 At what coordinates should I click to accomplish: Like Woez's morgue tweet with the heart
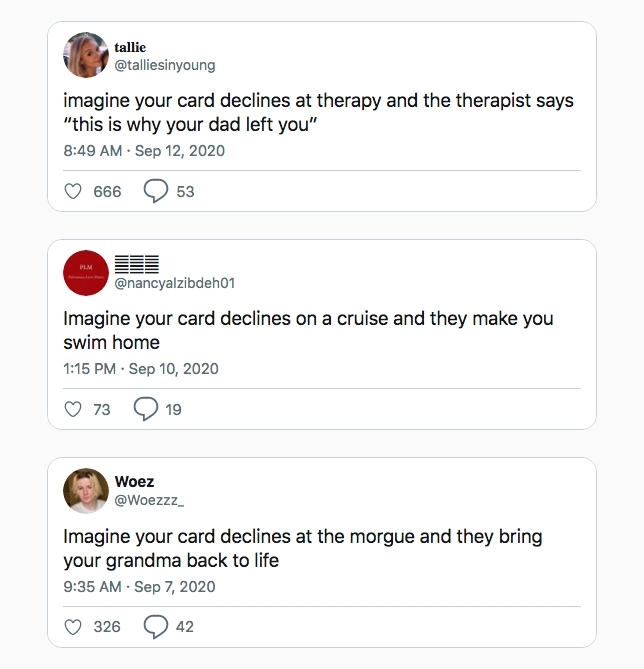tap(73, 627)
